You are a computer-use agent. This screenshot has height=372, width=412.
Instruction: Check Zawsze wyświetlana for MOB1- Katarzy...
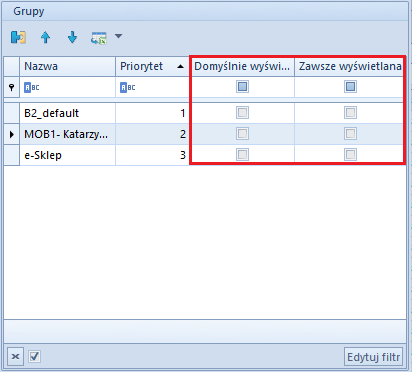[350, 134]
